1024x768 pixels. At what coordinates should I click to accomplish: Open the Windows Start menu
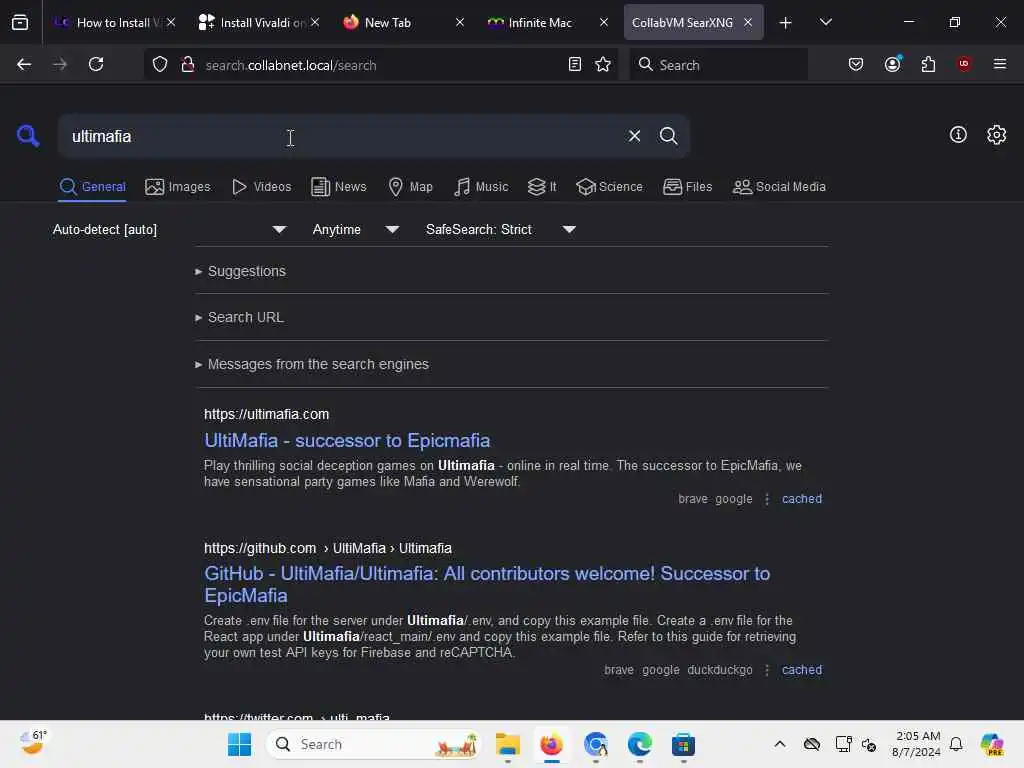[x=239, y=744]
